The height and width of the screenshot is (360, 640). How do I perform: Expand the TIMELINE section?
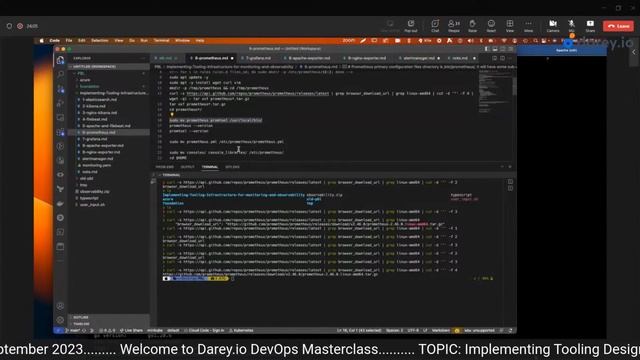click(109, 324)
